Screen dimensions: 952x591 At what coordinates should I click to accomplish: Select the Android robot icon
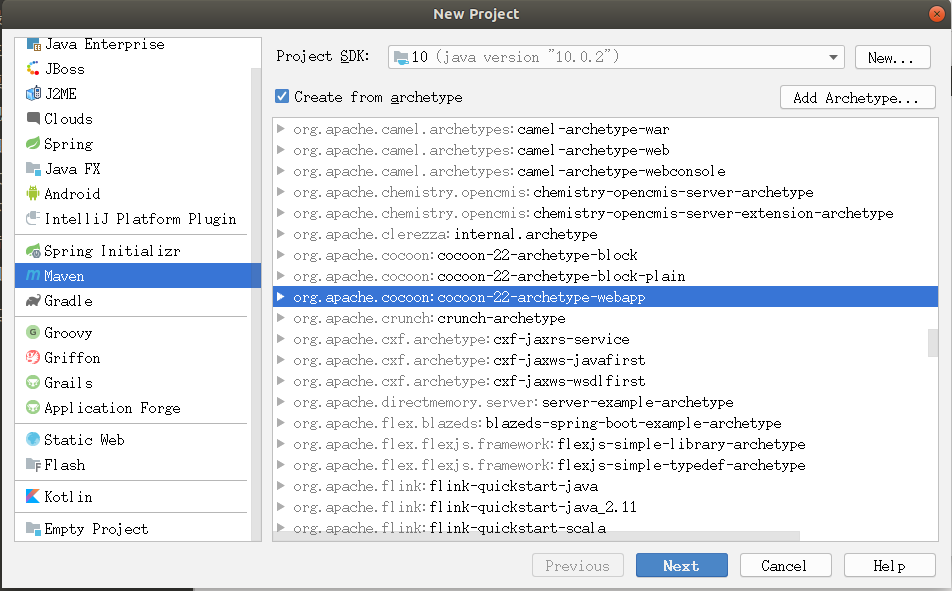(x=34, y=194)
